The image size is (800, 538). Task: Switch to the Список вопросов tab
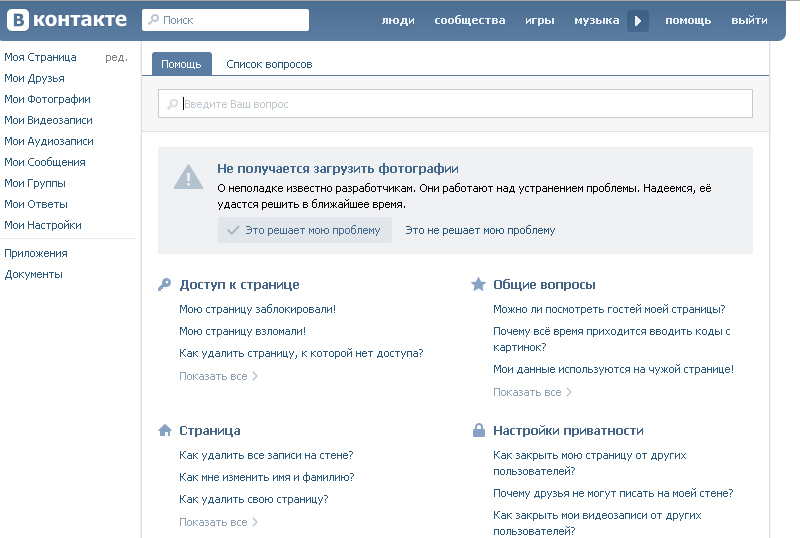click(269, 64)
